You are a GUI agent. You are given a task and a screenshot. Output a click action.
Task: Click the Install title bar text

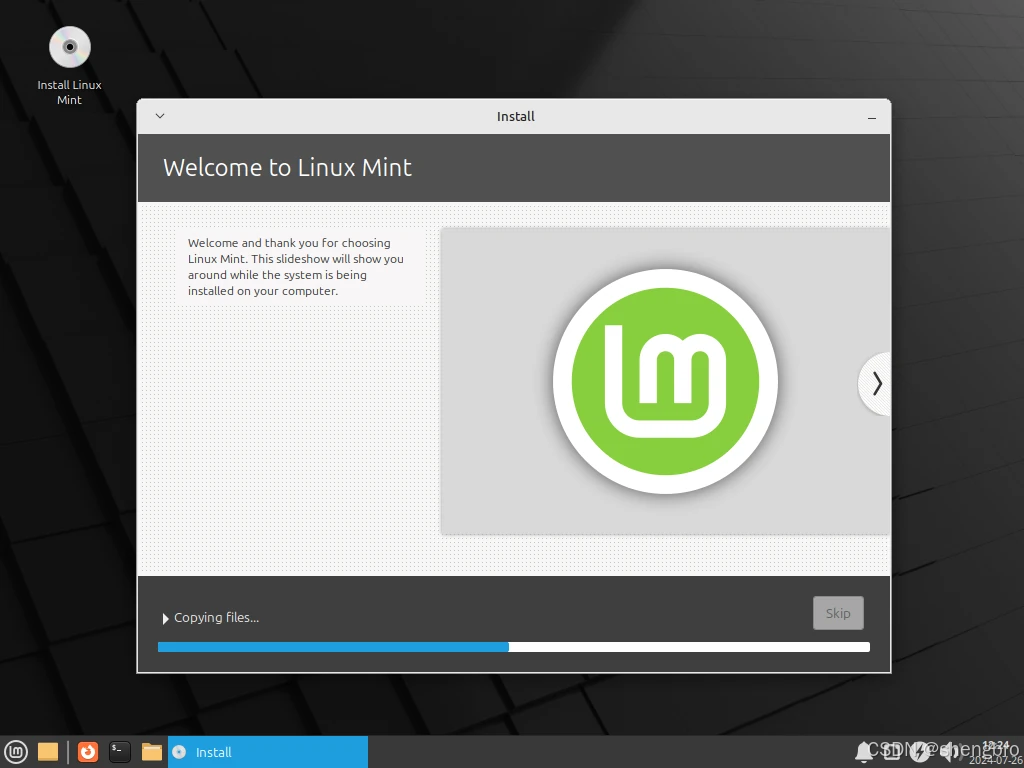click(x=515, y=116)
